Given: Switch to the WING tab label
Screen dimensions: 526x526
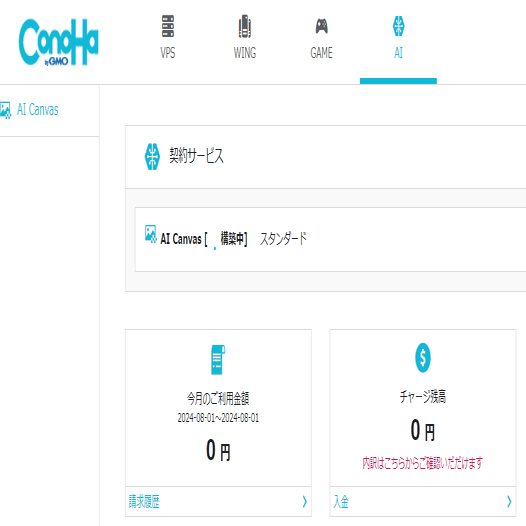Looking at the screenshot, I should 245,53.
